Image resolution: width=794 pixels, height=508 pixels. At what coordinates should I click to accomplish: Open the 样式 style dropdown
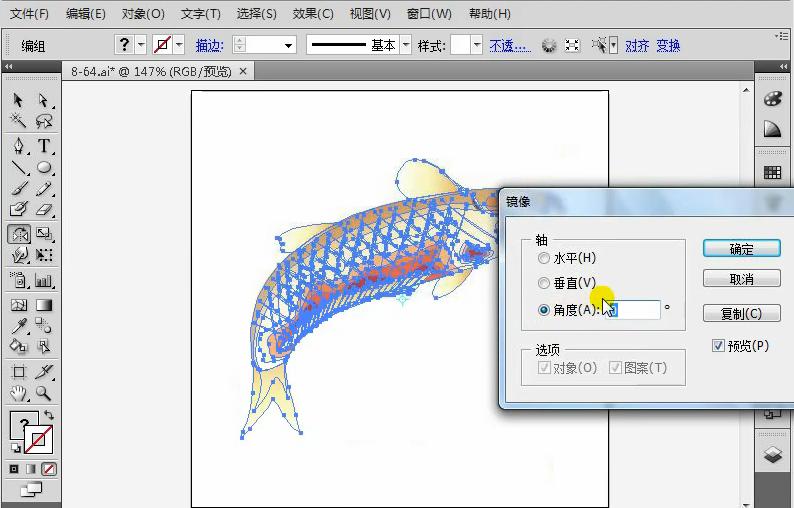(477, 45)
